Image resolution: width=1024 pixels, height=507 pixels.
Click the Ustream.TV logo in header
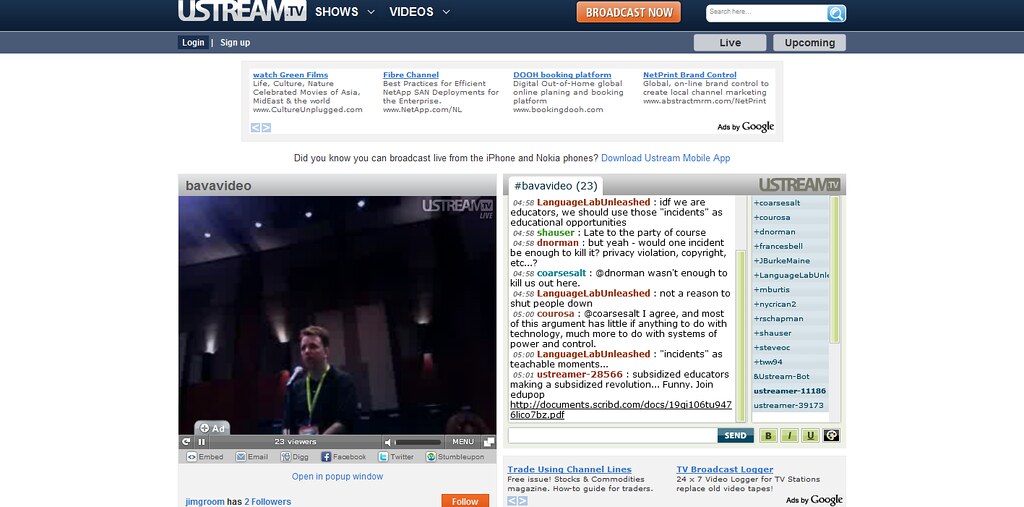pos(242,10)
